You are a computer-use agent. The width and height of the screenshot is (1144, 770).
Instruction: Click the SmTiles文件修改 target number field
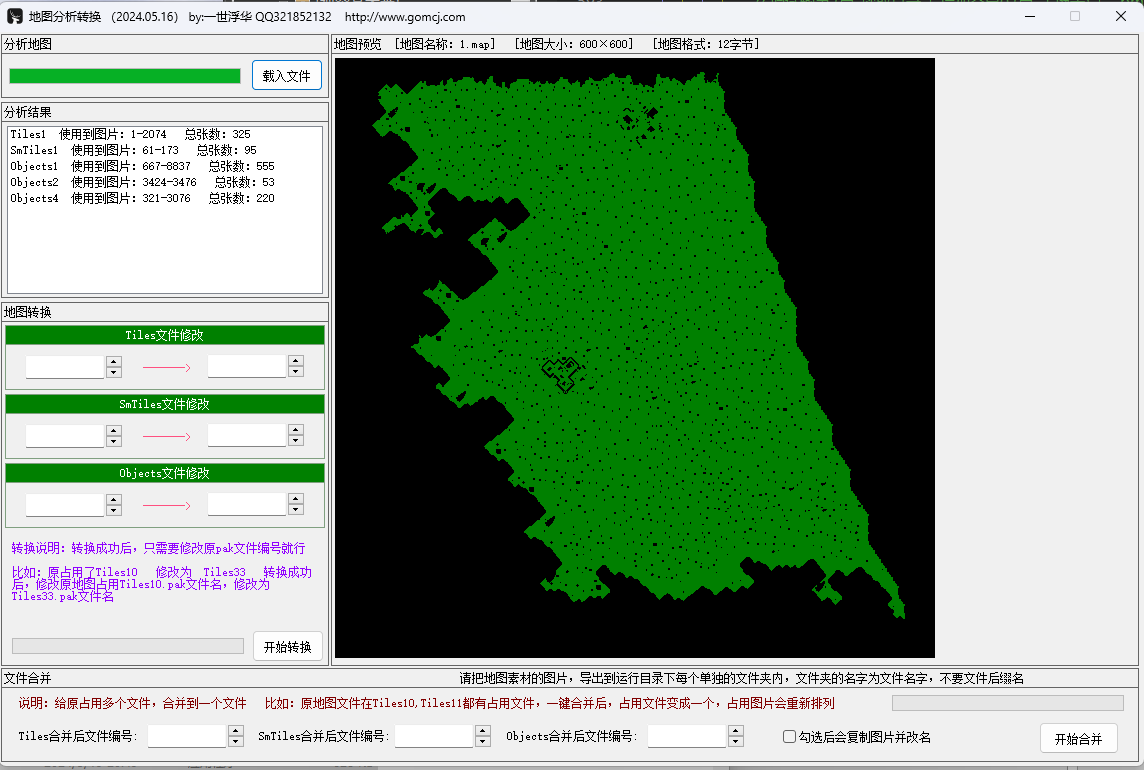(x=247, y=436)
